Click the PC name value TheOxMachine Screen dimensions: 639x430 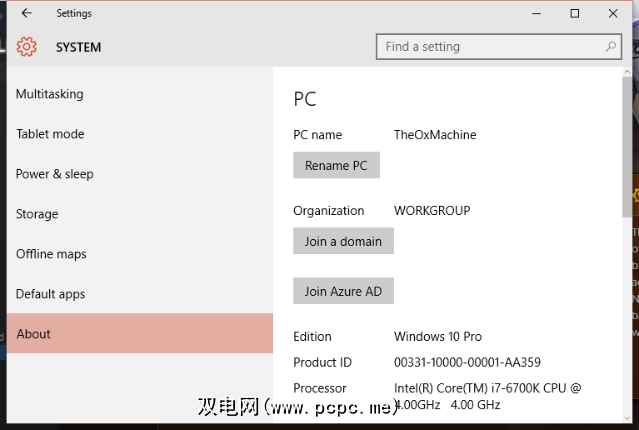point(435,135)
